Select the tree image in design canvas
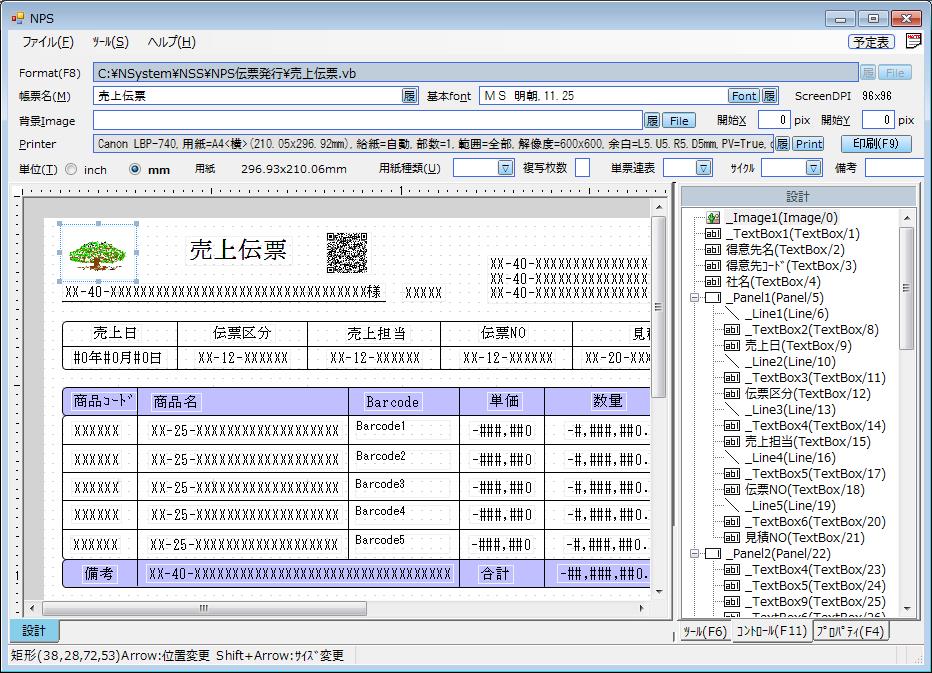 [x=98, y=253]
